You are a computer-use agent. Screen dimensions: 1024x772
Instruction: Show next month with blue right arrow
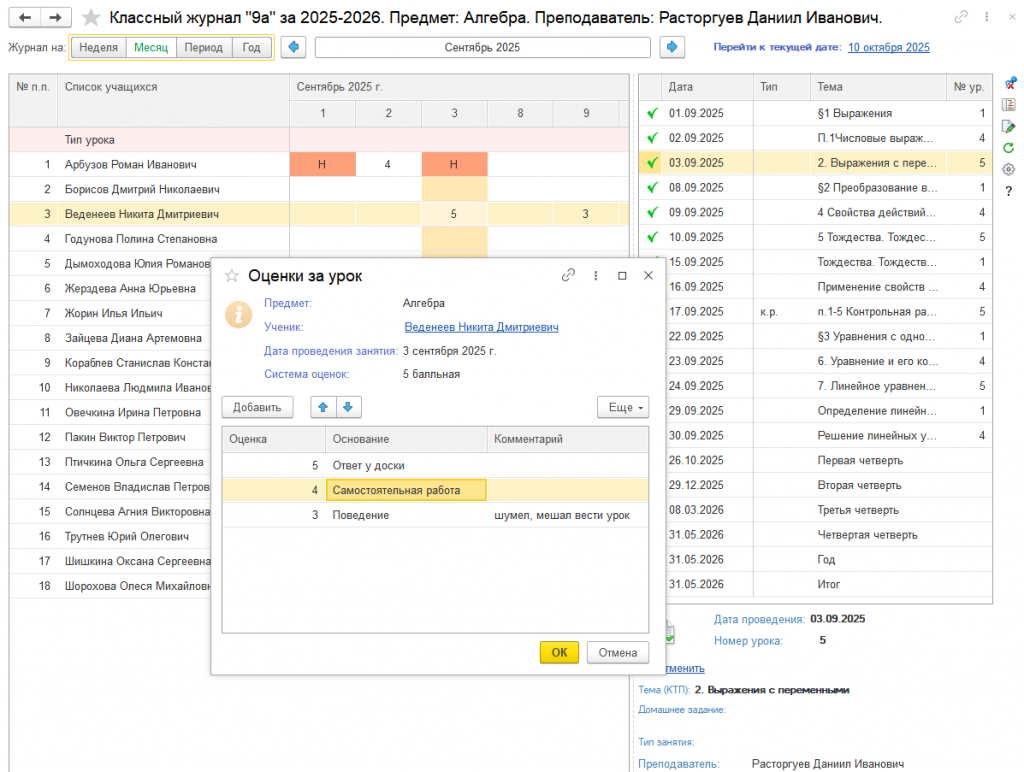(x=672, y=47)
